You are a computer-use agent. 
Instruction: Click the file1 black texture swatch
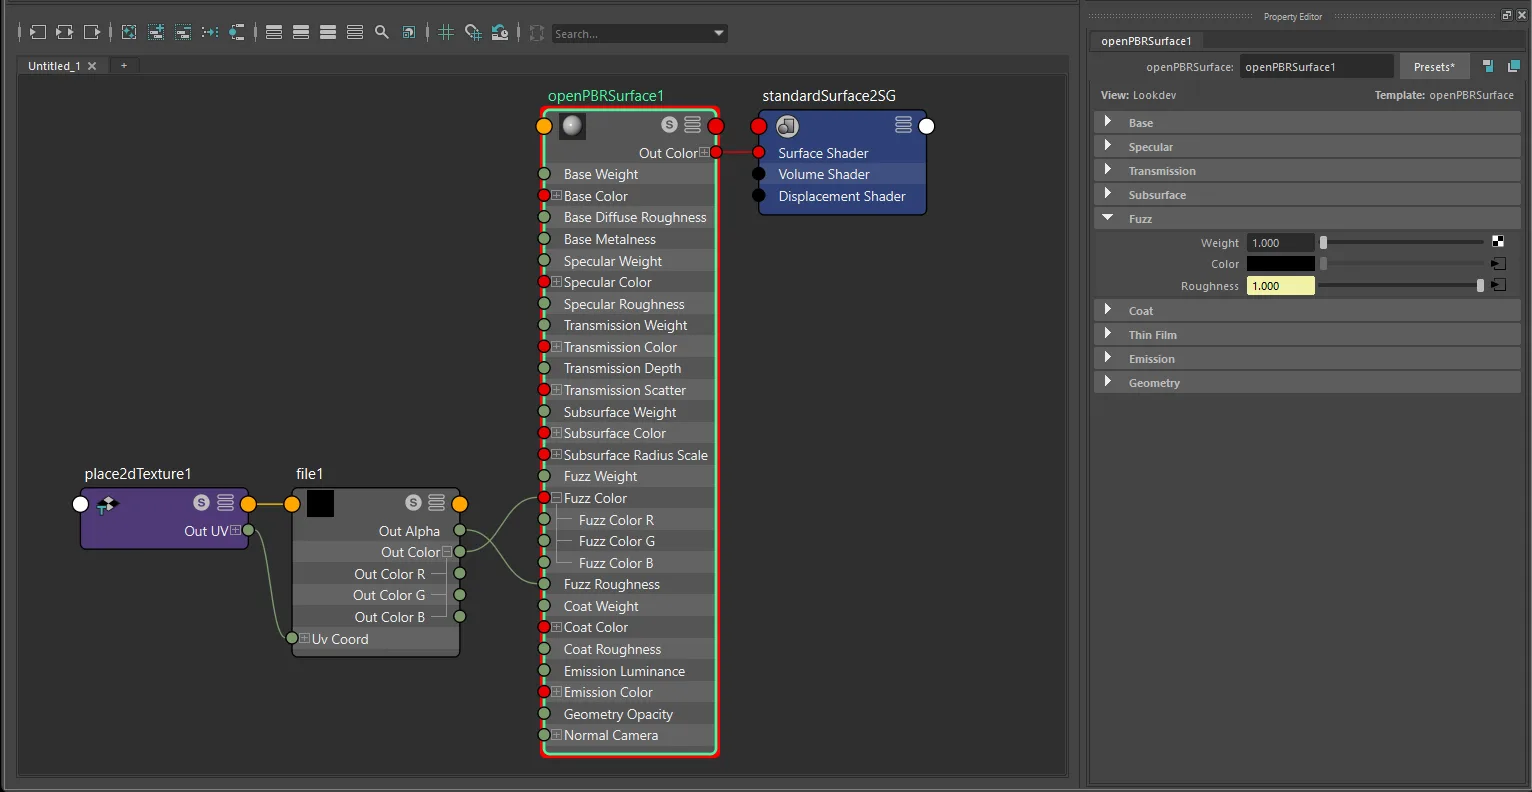click(320, 503)
